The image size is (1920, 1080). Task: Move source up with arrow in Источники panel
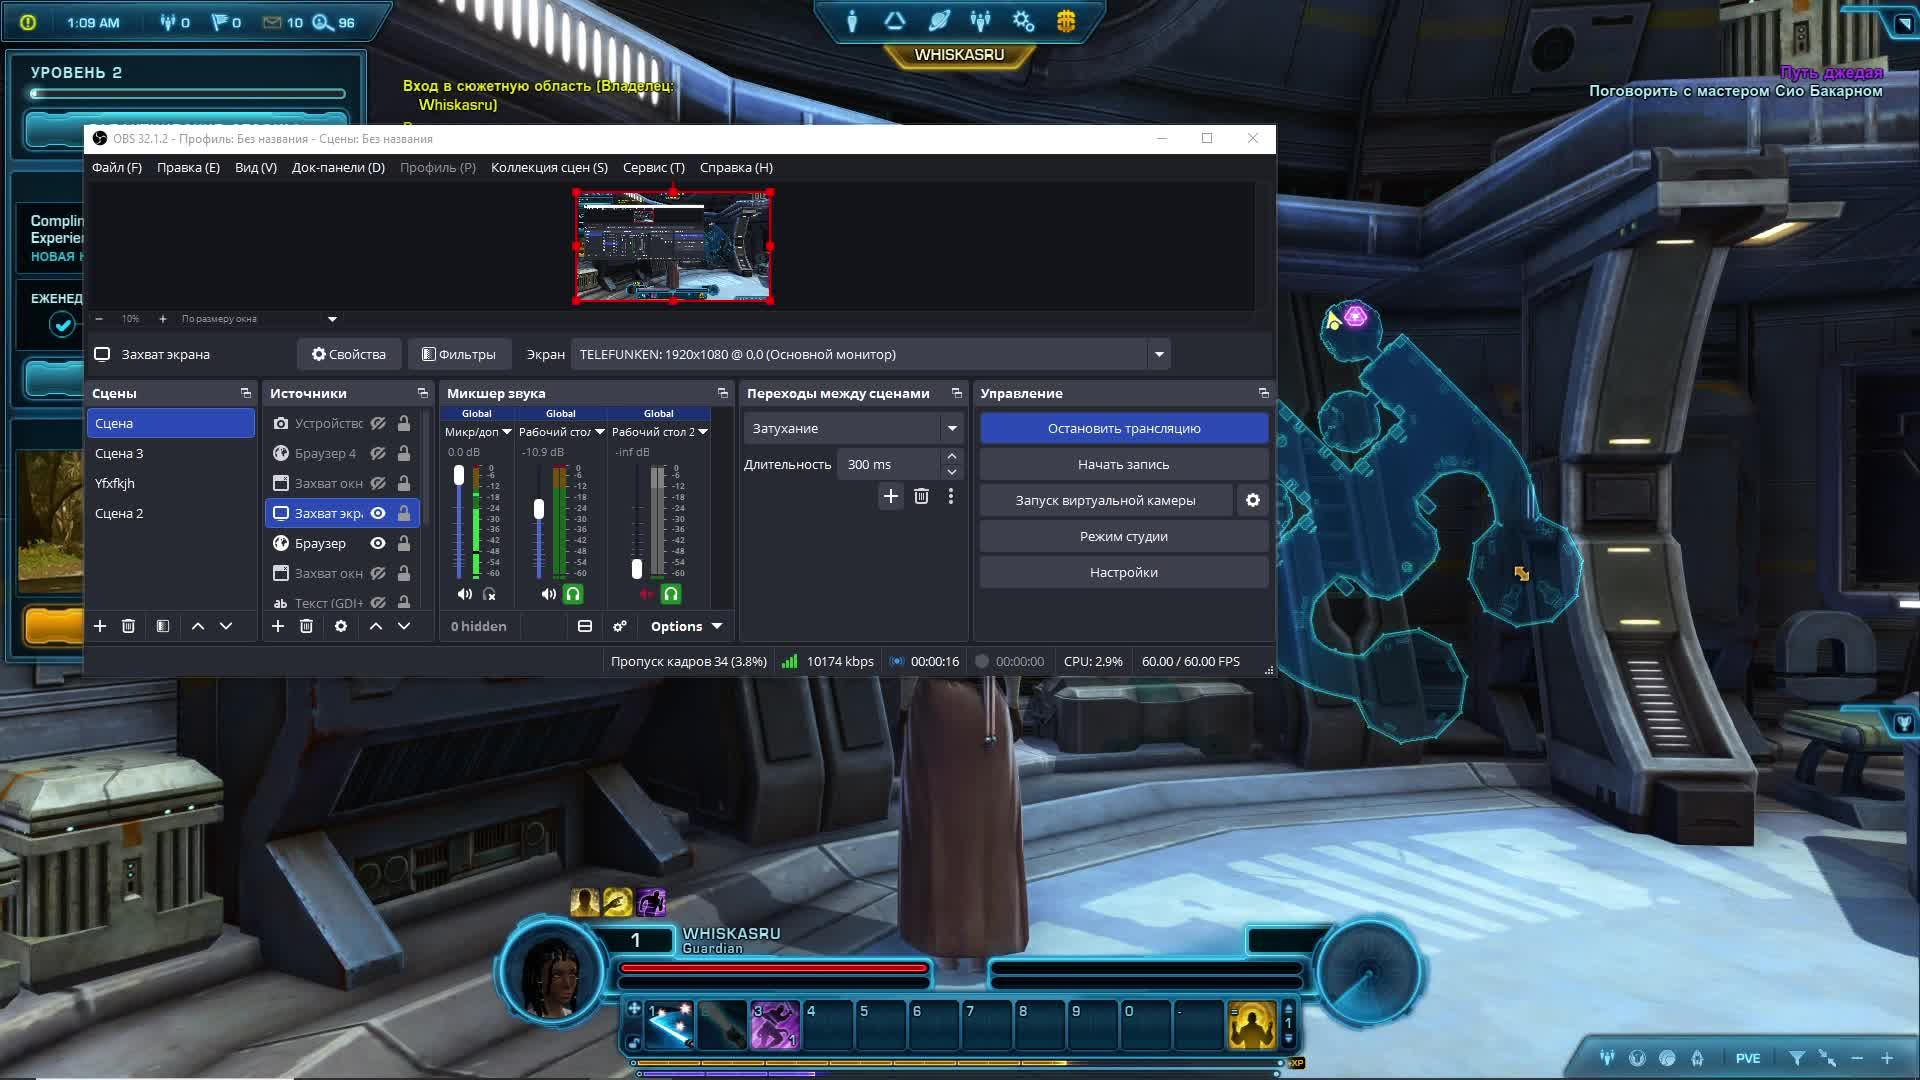tap(376, 626)
